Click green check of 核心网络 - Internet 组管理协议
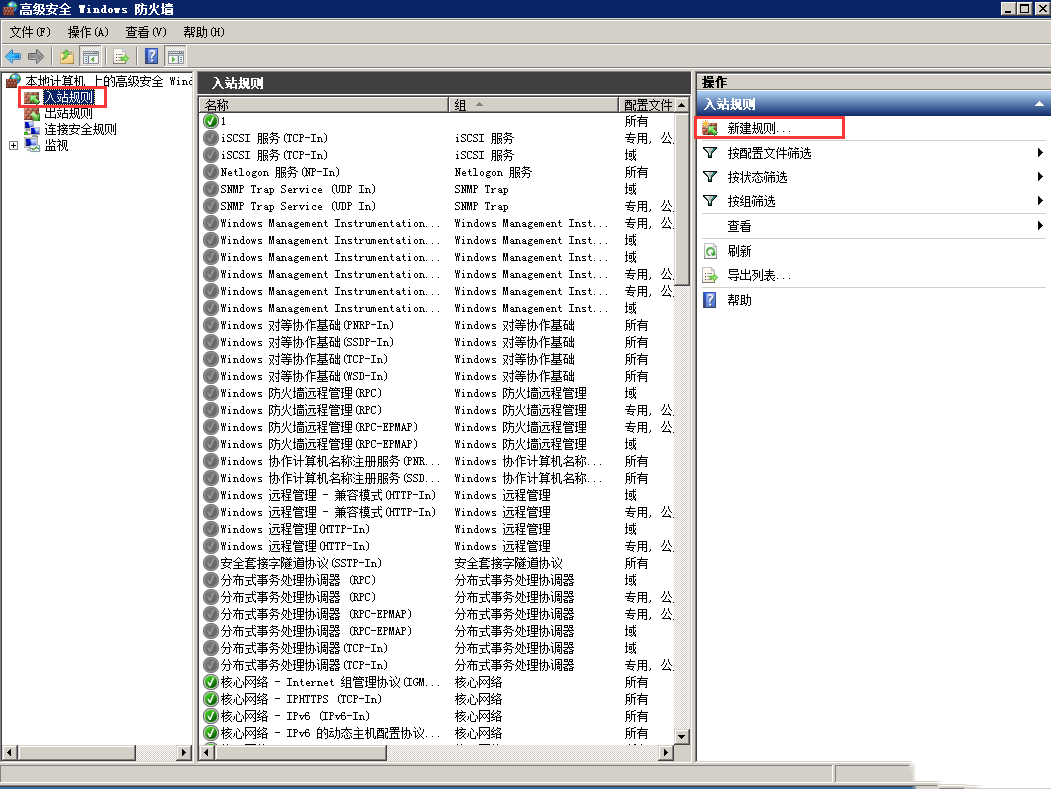The image size is (1051, 789). 211,682
